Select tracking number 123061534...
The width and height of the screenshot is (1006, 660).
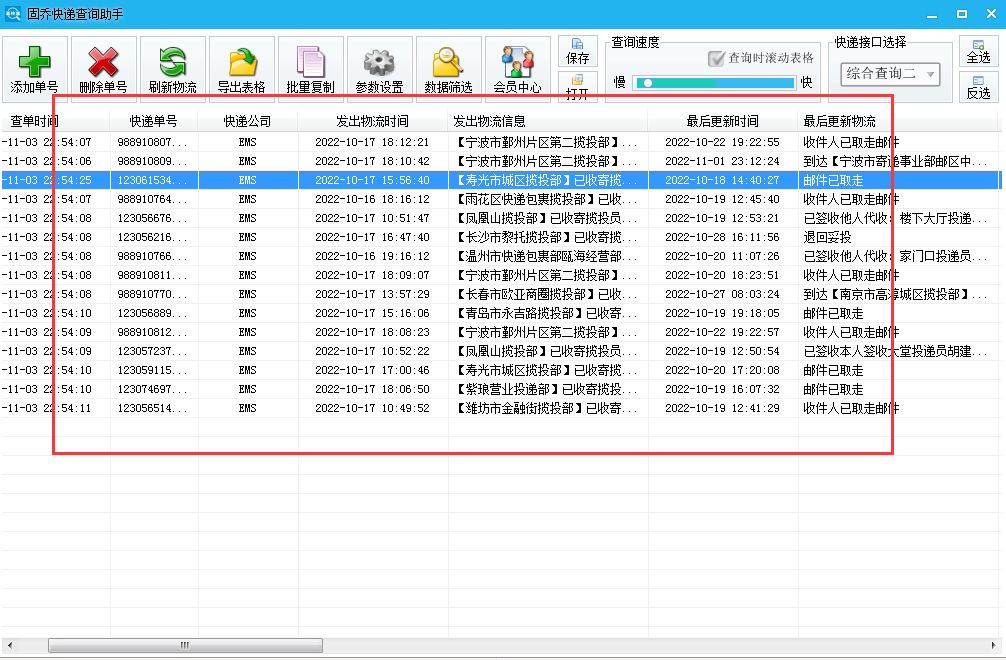tap(152, 180)
